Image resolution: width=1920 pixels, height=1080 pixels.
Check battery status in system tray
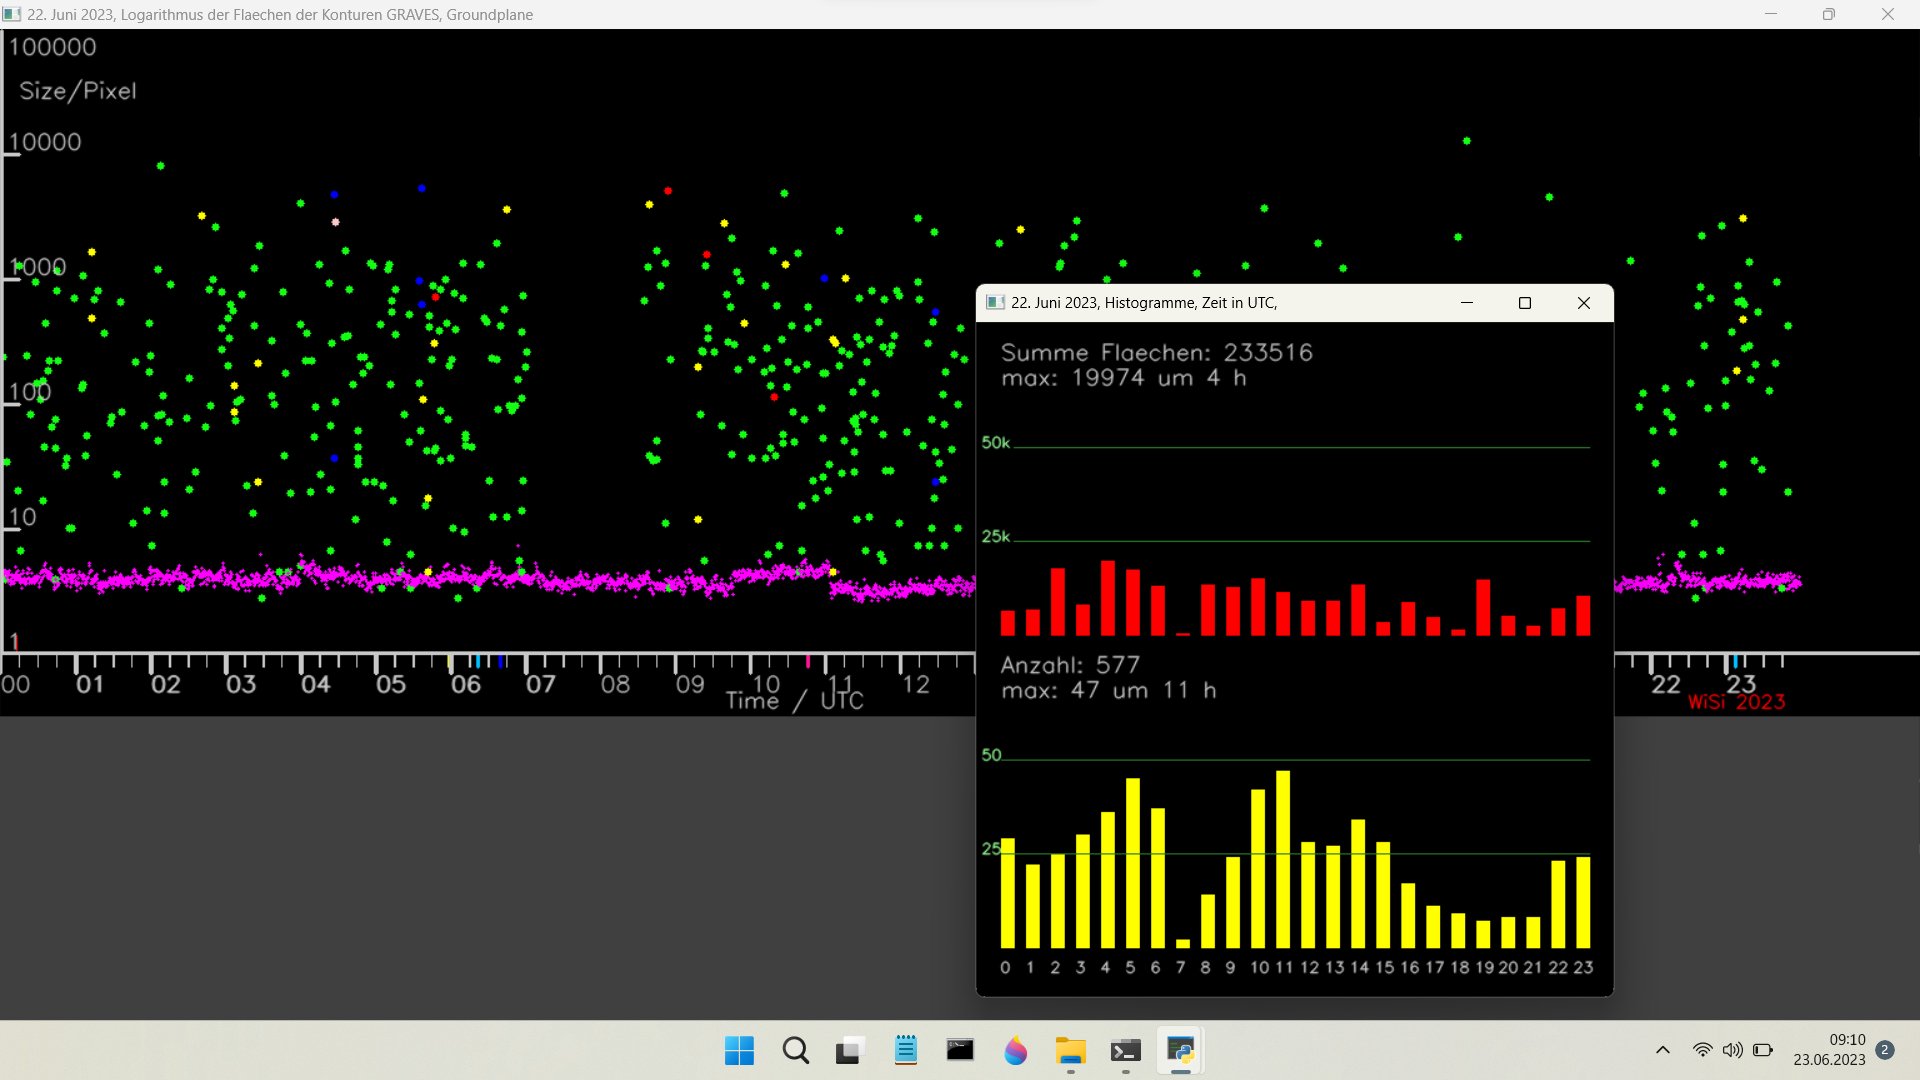(x=1763, y=1050)
